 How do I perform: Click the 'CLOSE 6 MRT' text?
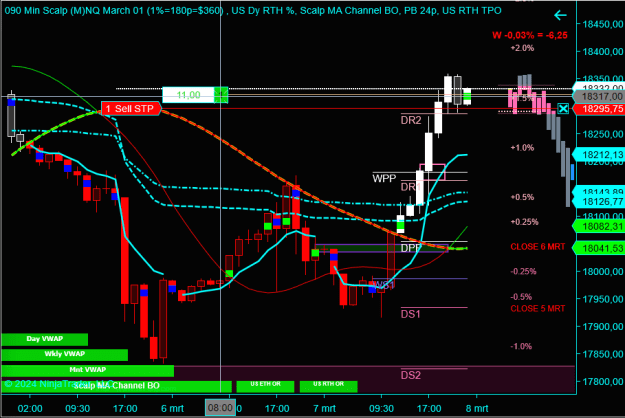pos(538,247)
